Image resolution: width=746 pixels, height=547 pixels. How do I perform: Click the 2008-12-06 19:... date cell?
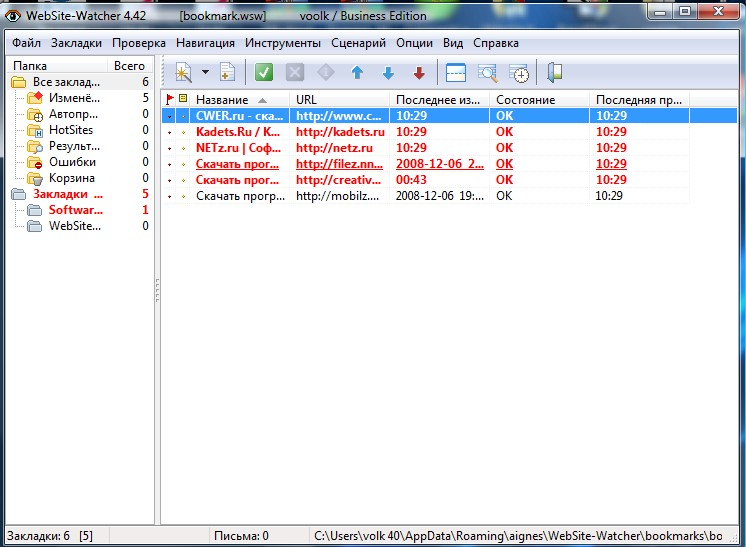pyautogui.click(x=440, y=196)
